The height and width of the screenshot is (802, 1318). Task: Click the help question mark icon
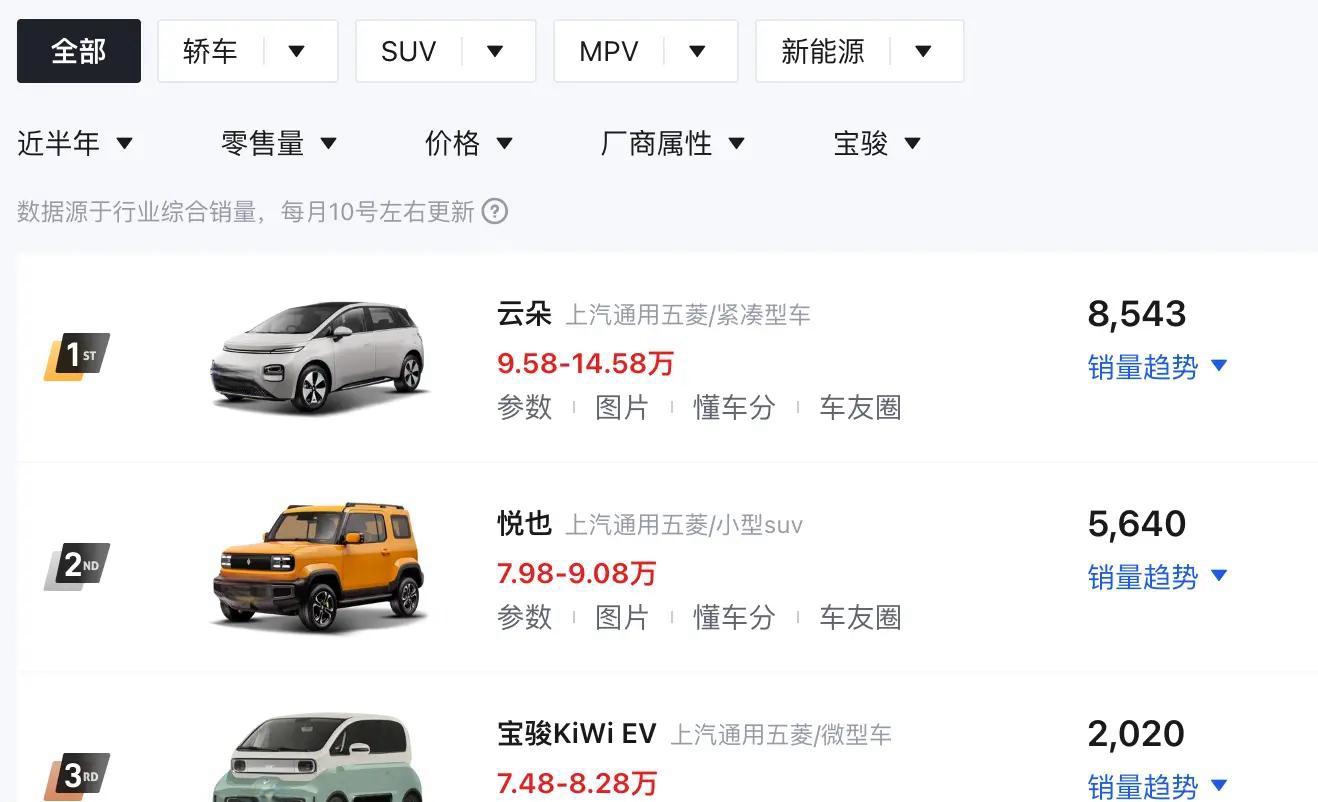[x=495, y=212]
